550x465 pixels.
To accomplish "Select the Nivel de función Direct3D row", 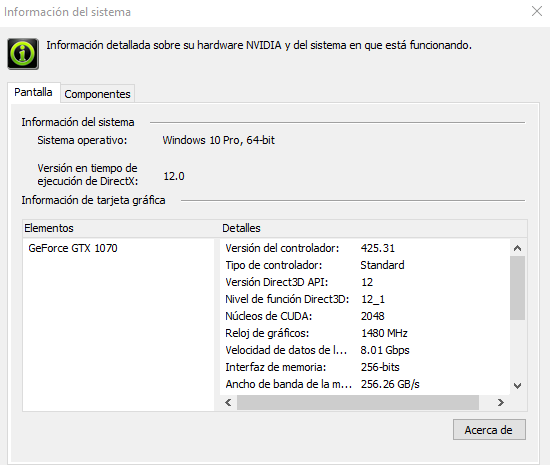I will pos(365,299).
